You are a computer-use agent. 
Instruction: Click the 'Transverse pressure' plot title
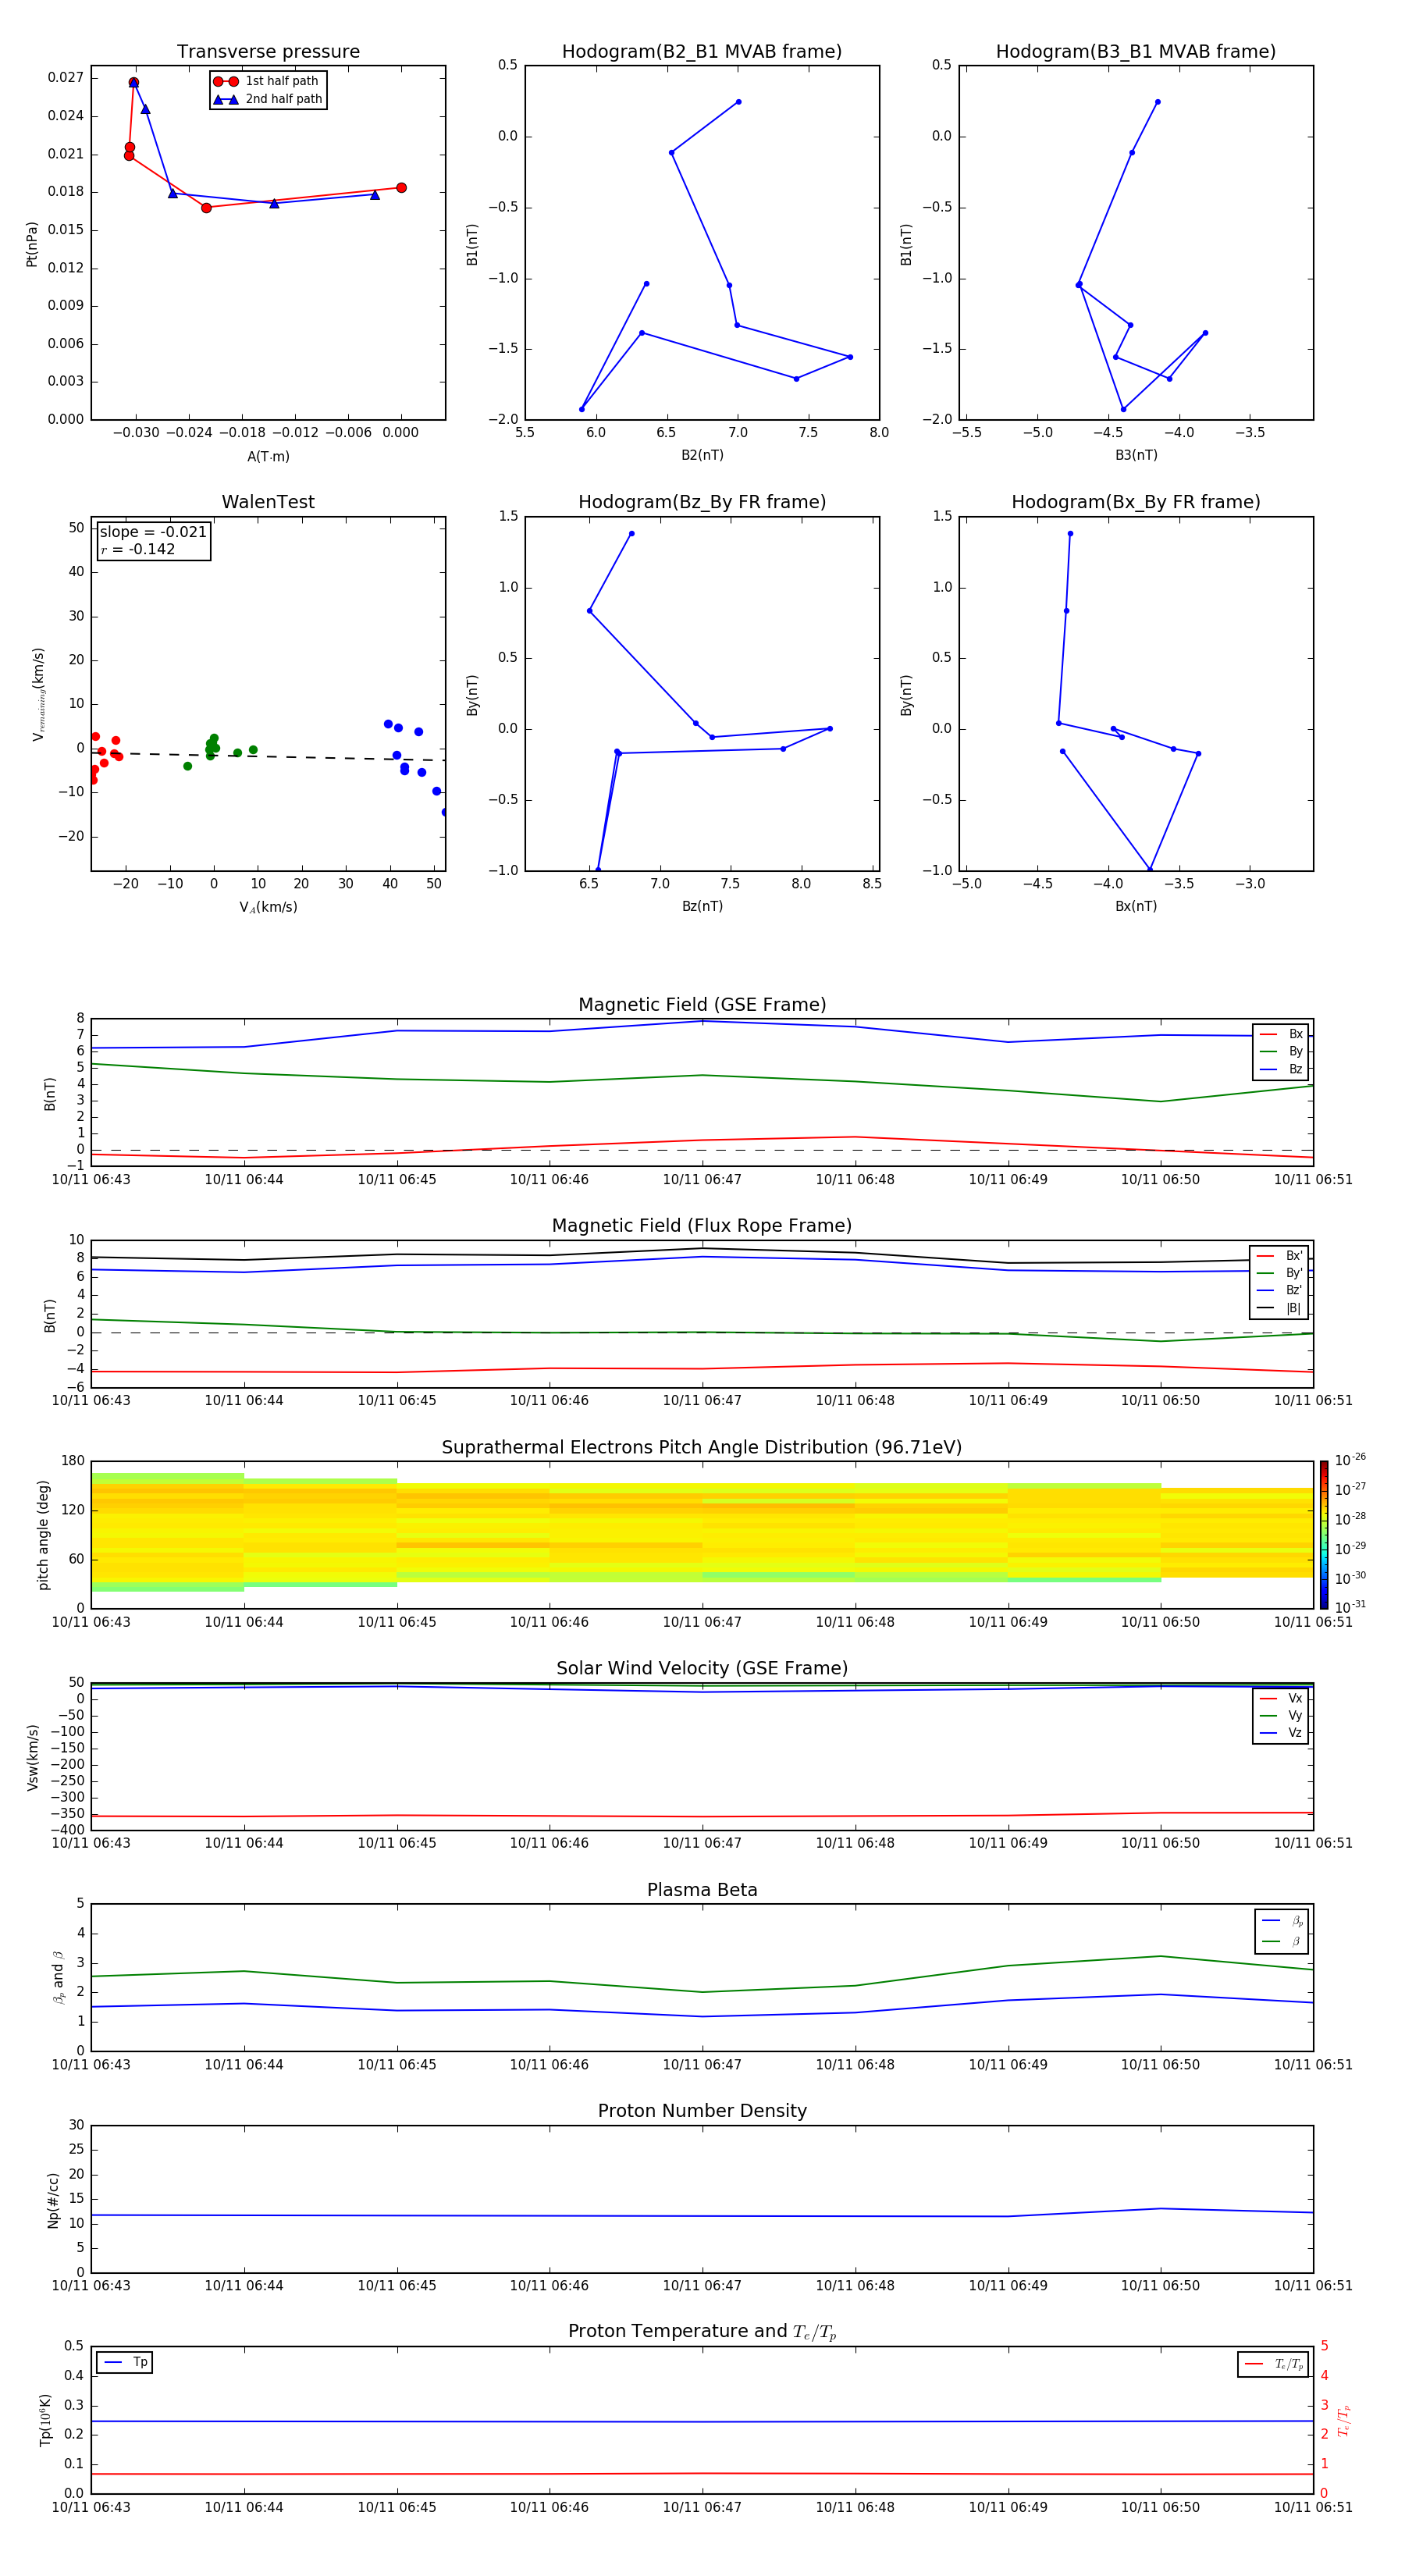(x=268, y=52)
